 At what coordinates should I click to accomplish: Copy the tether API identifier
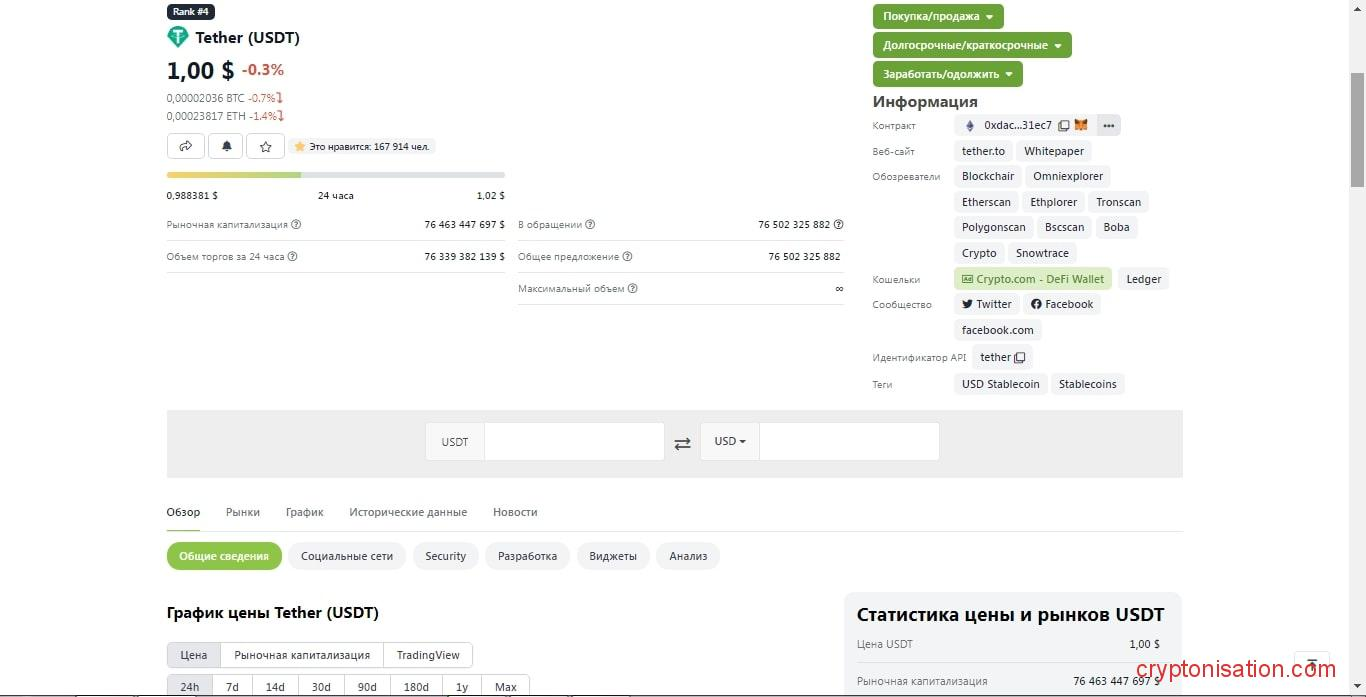[1019, 358]
